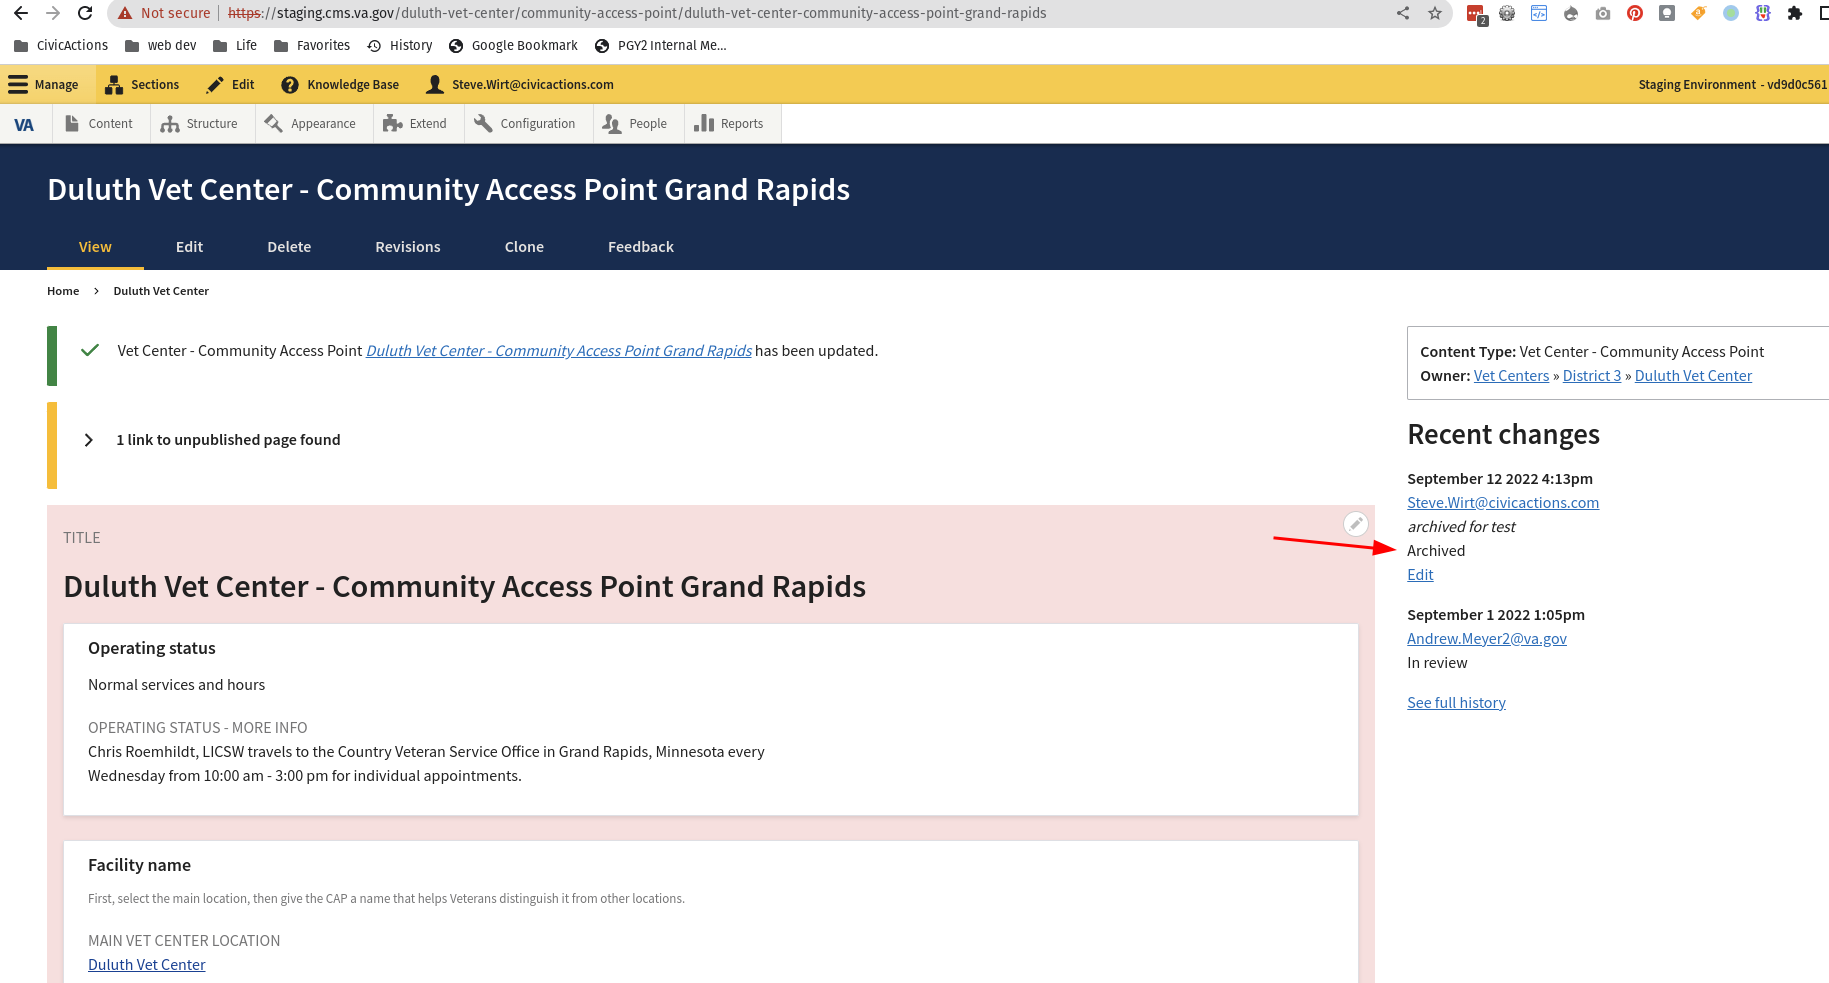Viewport: 1829px width, 983px height.
Task: Open the web dev bookmarks folder
Action: coord(161,46)
